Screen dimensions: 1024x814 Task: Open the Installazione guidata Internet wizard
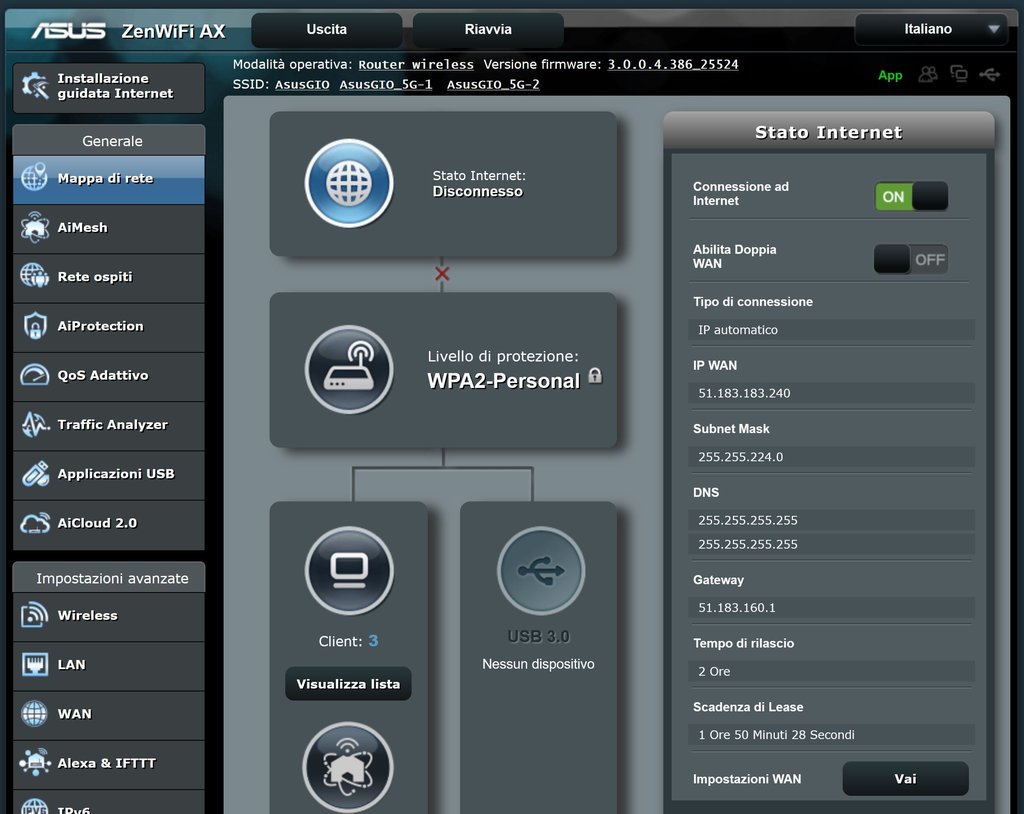click(x=109, y=87)
